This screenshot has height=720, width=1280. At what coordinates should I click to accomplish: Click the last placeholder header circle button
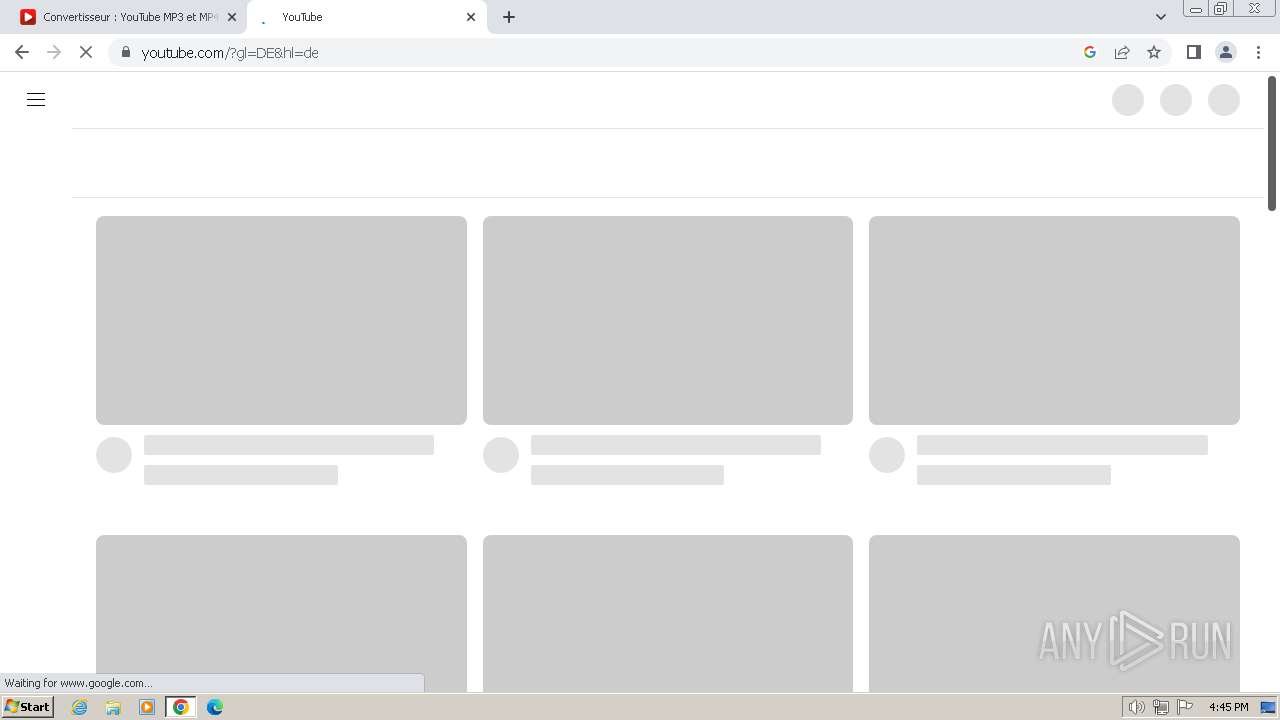(1224, 100)
